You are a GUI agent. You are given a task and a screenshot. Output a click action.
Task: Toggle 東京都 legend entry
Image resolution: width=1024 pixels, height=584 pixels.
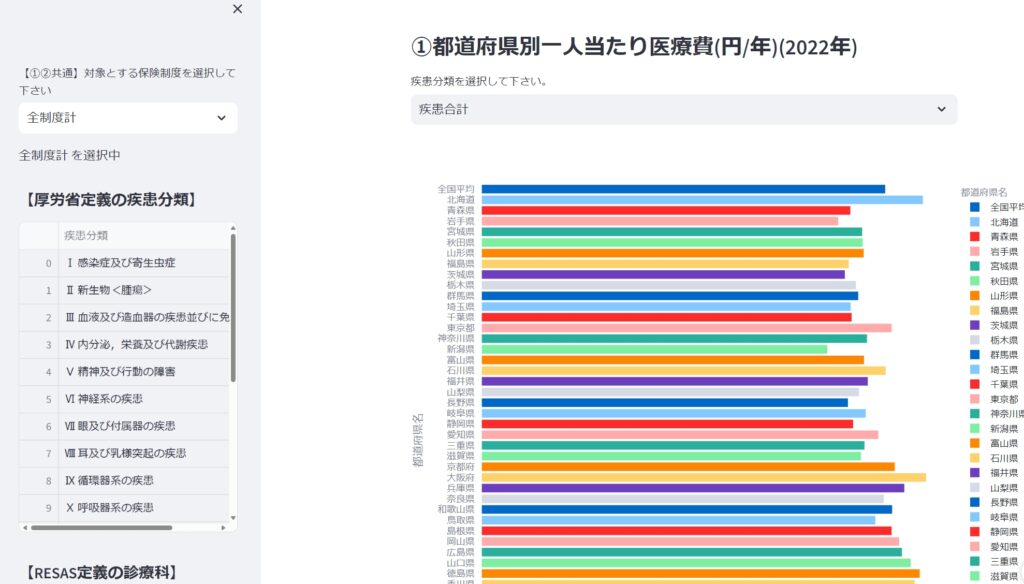click(994, 399)
